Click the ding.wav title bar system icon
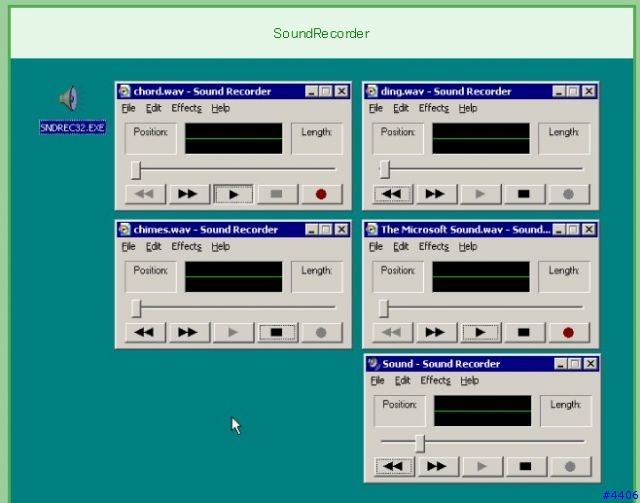This screenshot has height=503, width=640. point(372,91)
